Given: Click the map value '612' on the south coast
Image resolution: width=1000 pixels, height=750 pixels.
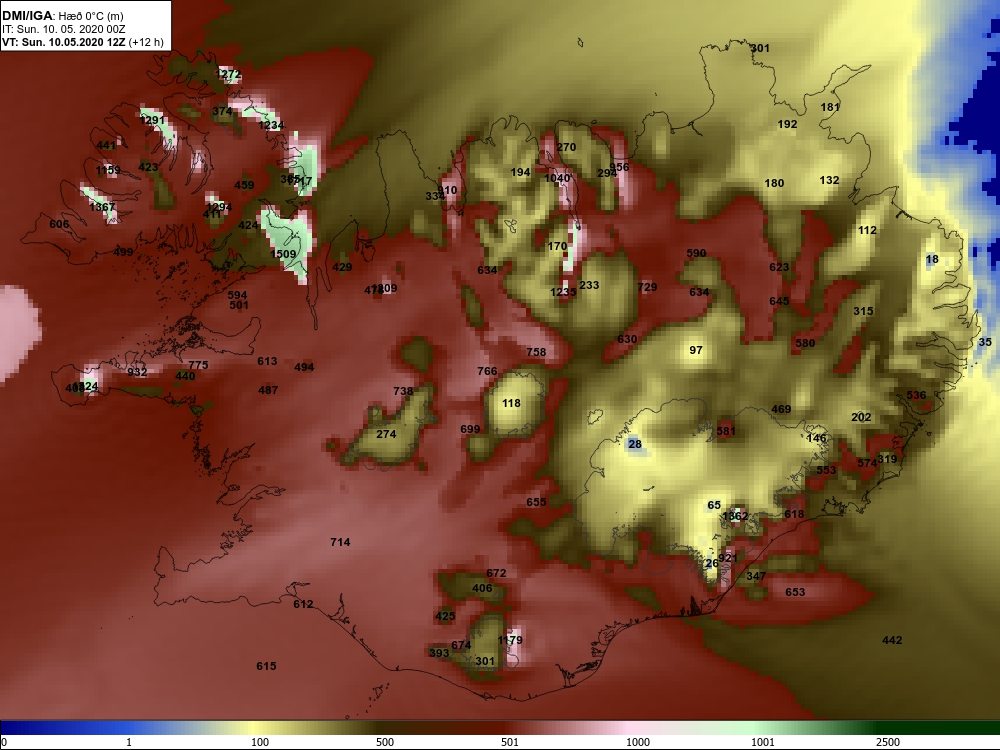Looking at the screenshot, I should 303,604.
